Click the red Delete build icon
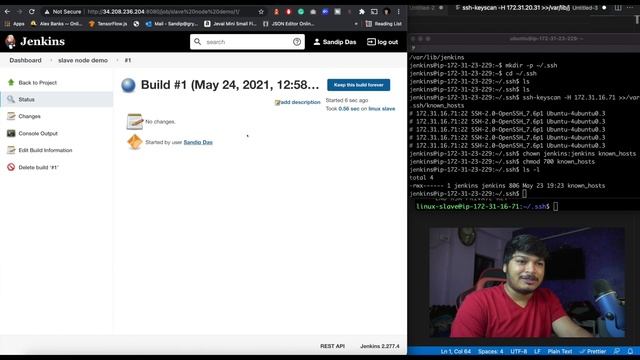This screenshot has width=640, height=360. point(11,167)
